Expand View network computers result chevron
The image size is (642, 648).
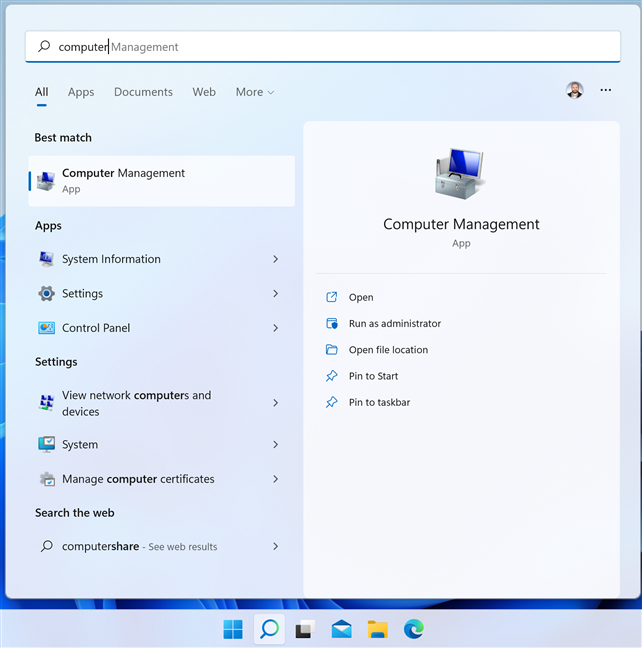[276, 403]
